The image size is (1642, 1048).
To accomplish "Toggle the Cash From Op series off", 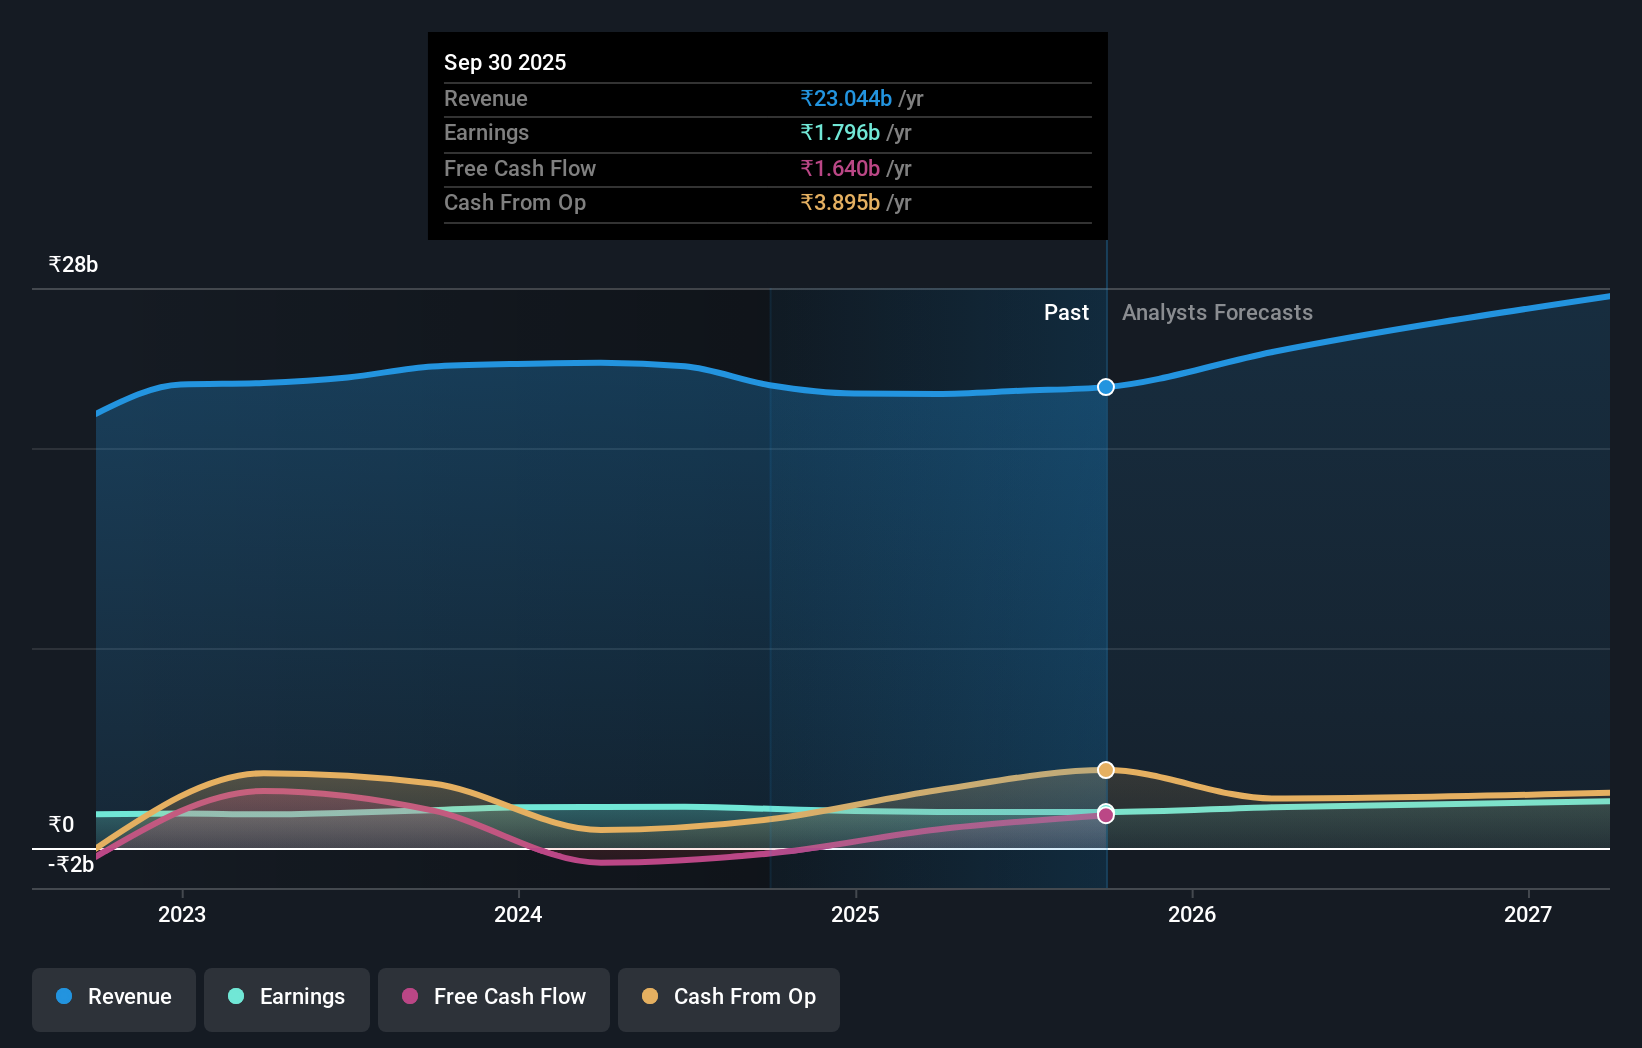I will 728,997.
